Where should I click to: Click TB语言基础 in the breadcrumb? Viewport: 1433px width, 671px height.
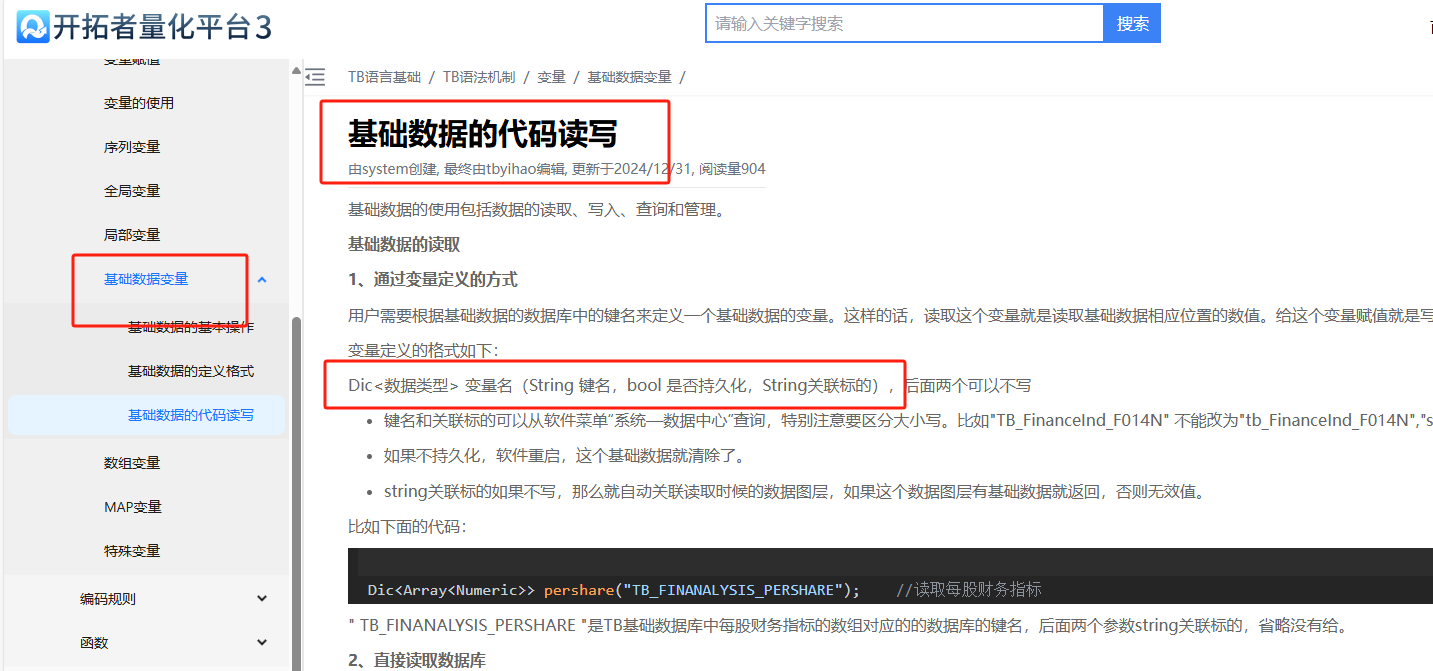(385, 77)
